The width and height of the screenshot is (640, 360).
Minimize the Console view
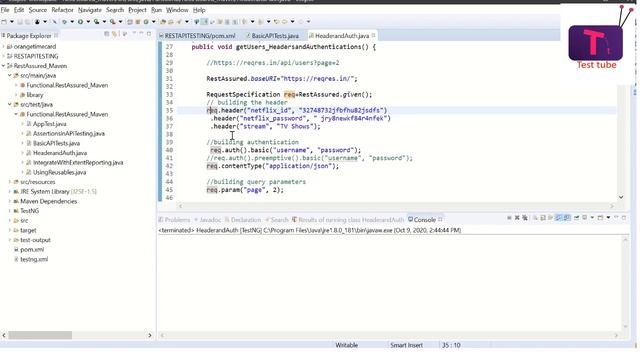coord(616,218)
